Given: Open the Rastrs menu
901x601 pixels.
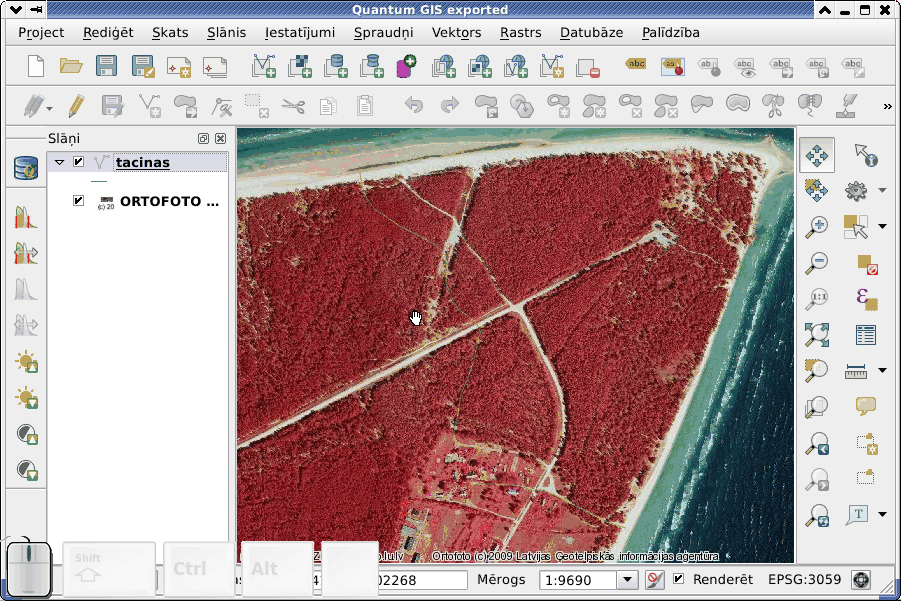Looking at the screenshot, I should click(x=521, y=33).
